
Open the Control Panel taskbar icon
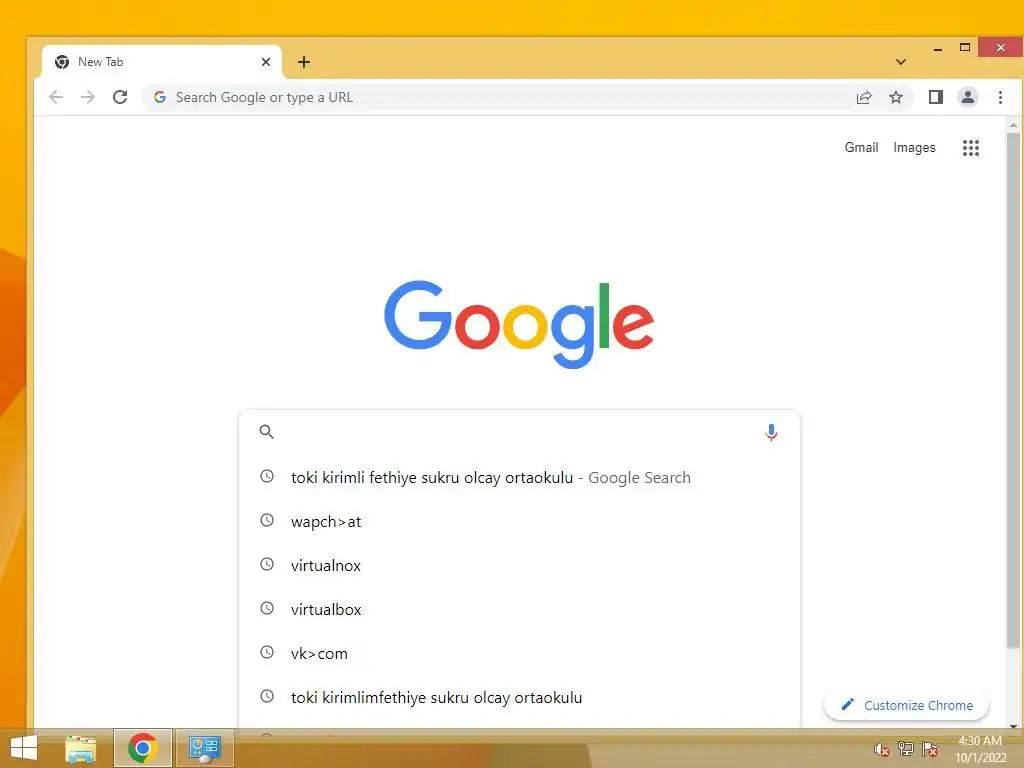point(204,748)
